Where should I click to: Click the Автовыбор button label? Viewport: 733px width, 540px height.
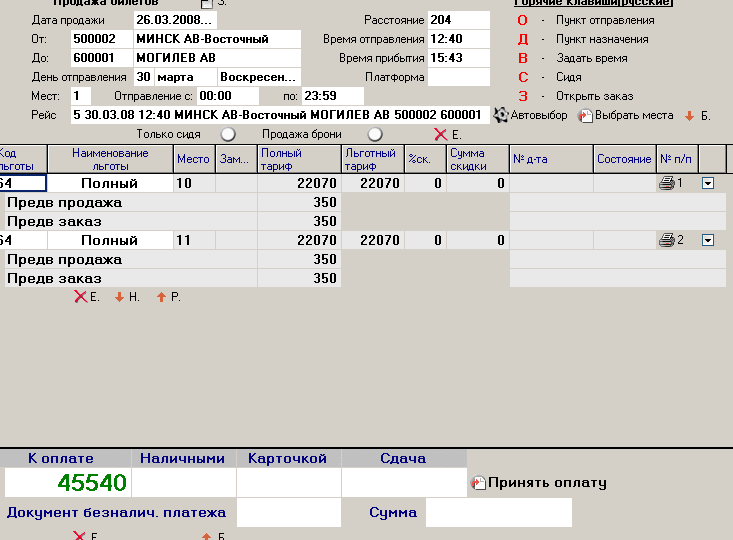point(539,115)
